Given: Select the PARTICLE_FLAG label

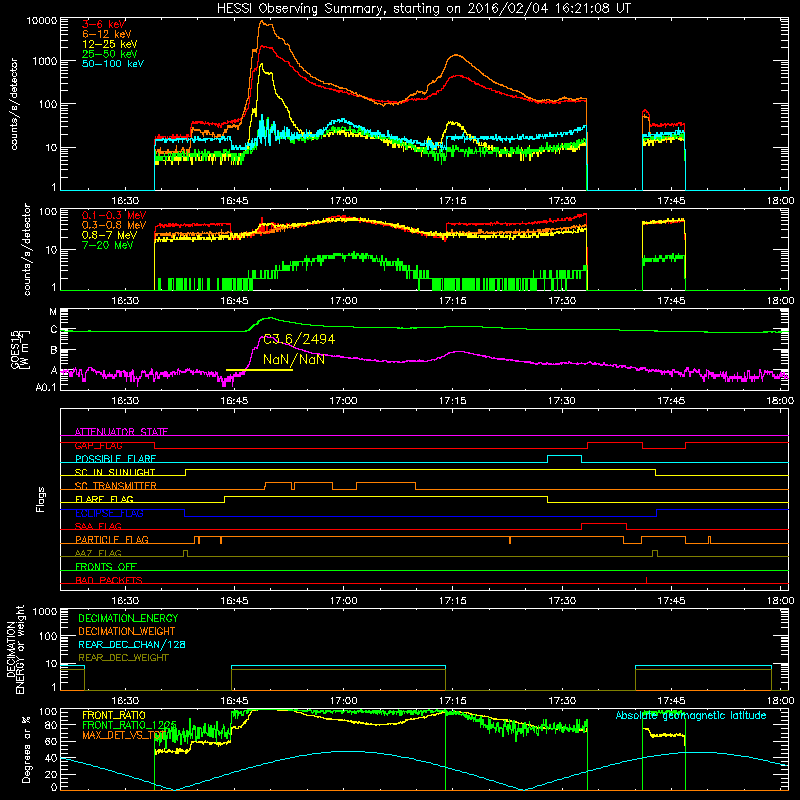Looking at the screenshot, I should pos(112,539).
